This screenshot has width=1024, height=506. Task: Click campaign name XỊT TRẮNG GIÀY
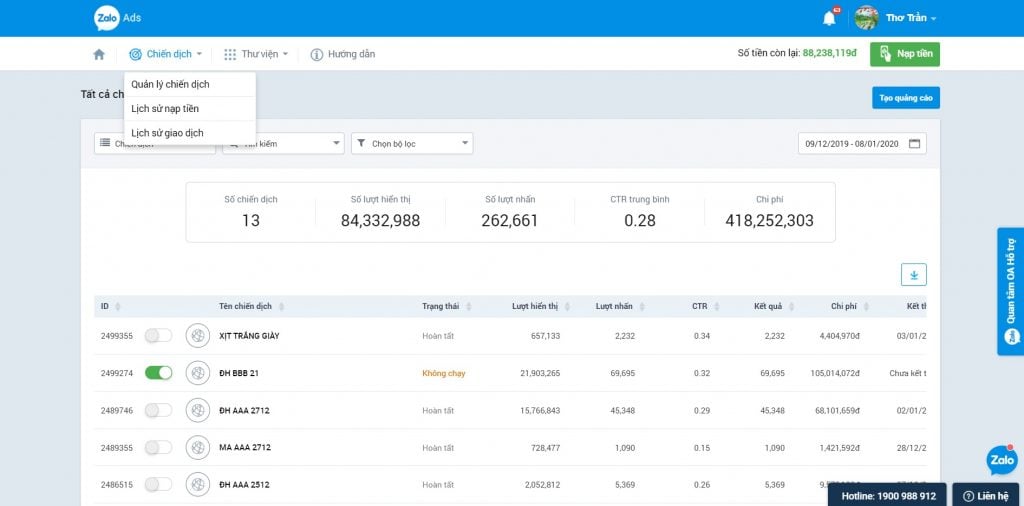pyautogui.click(x=249, y=336)
